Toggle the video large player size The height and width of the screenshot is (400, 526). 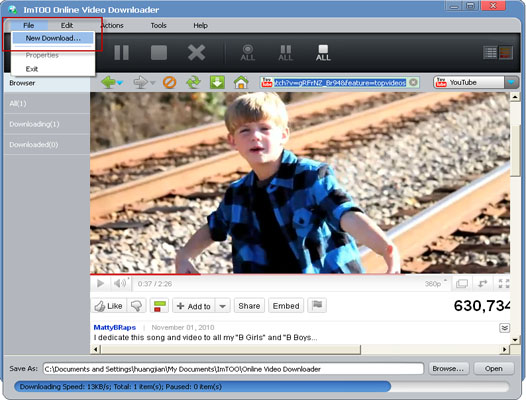point(462,284)
